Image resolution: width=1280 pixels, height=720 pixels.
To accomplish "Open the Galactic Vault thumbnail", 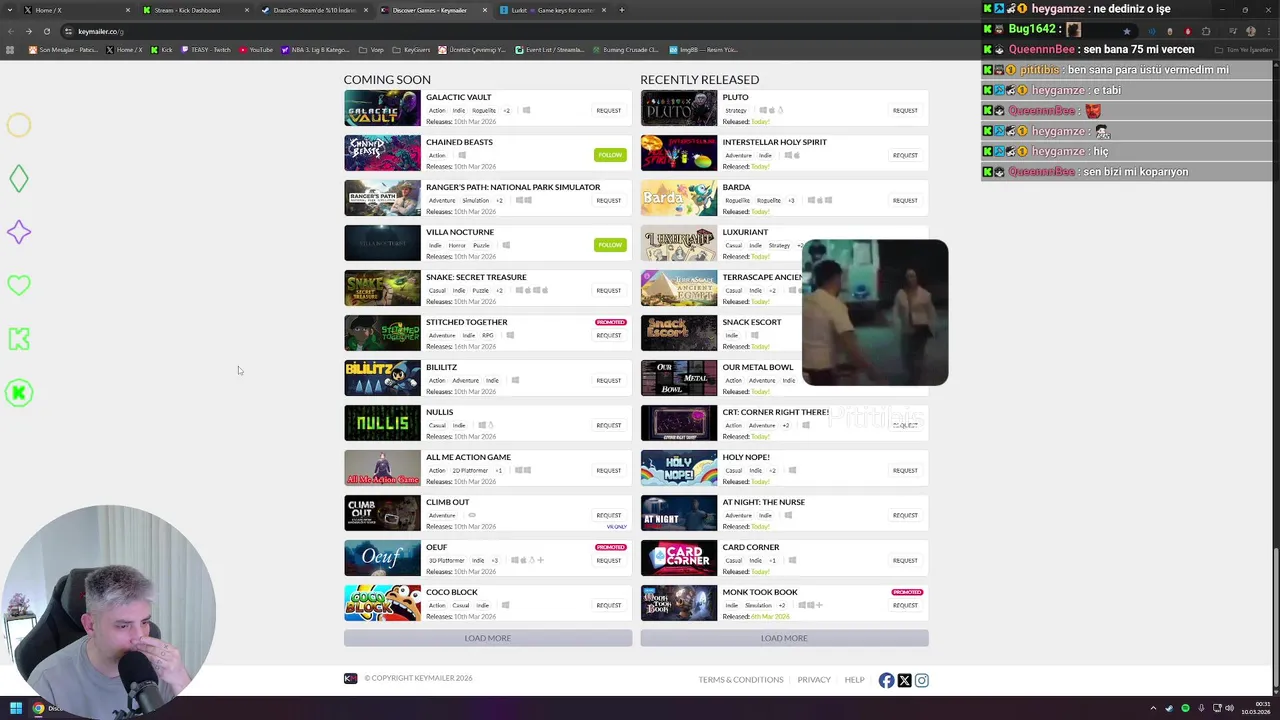I will (x=382, y=108).
